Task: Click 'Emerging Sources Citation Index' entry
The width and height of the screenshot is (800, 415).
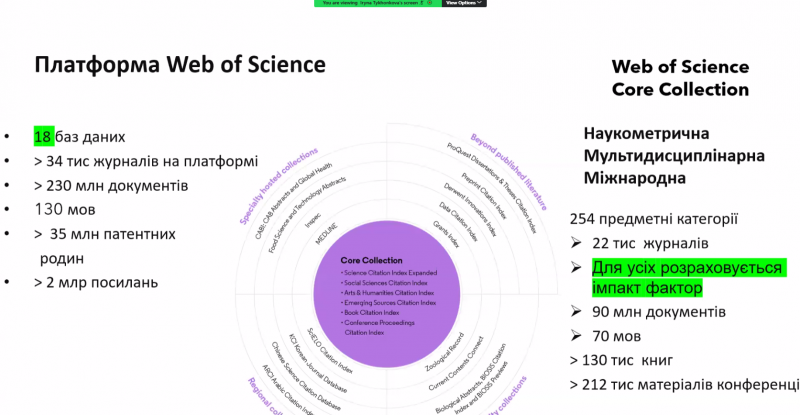Action: 389,303
